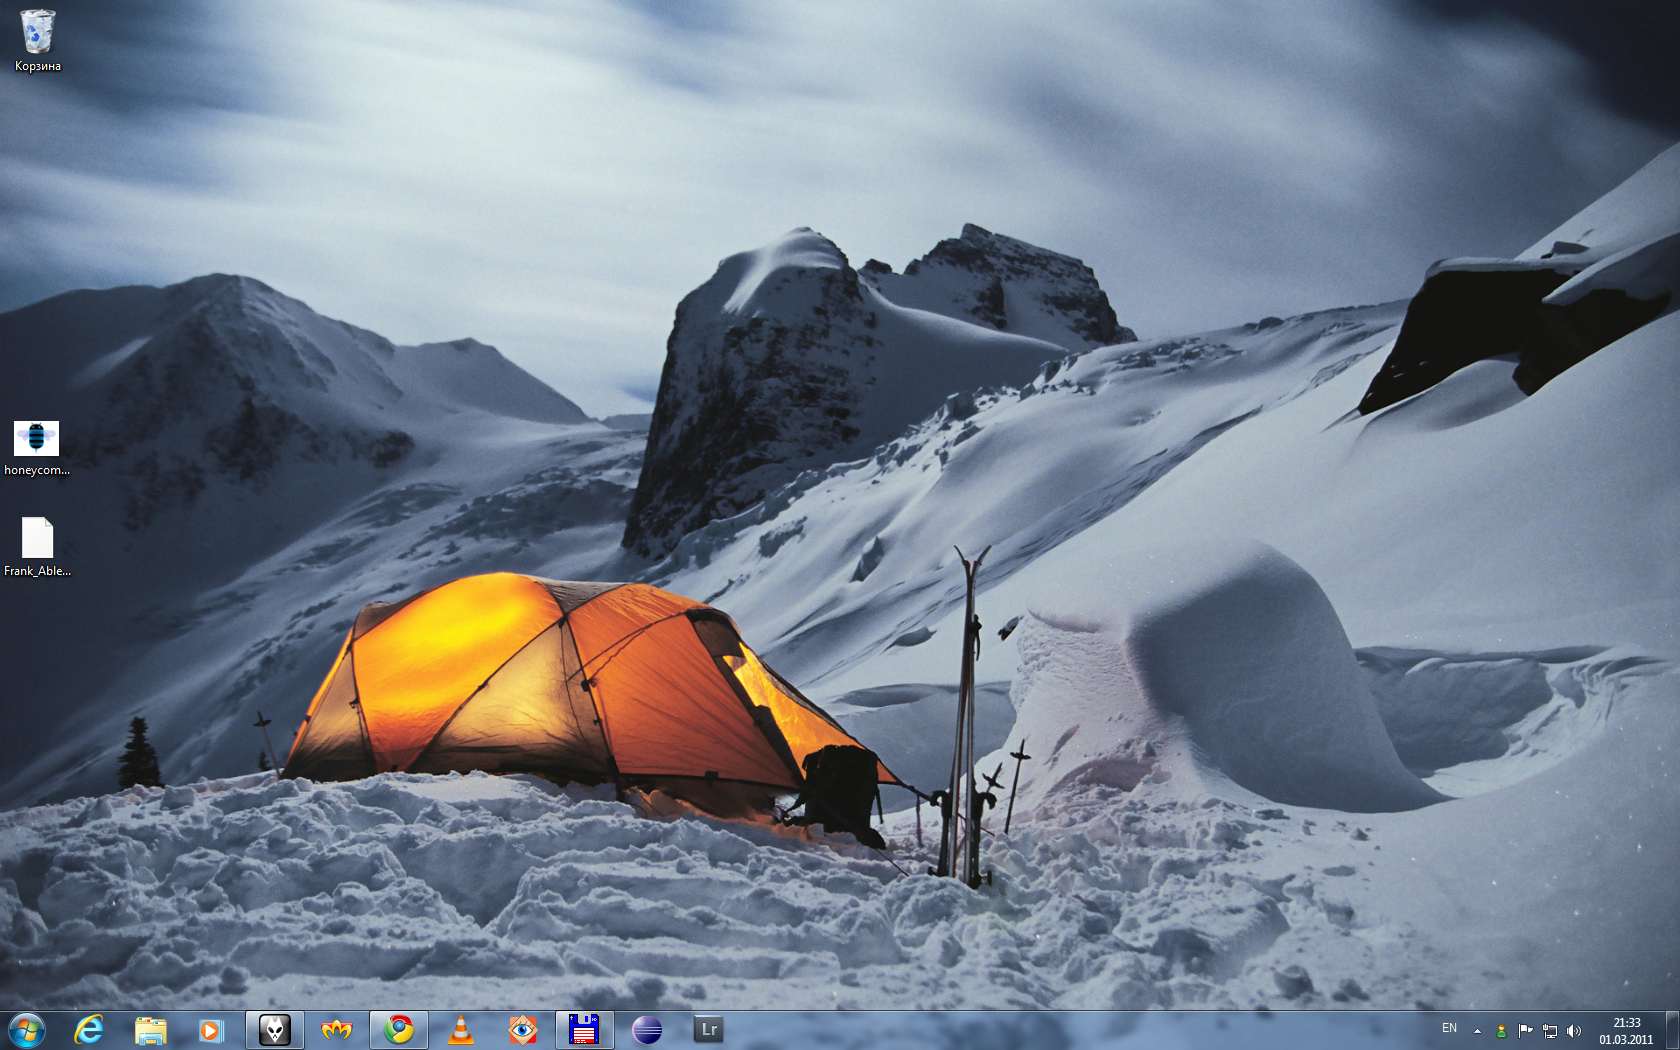Show hidden system tray icons
This screenshot has height=1050, width=1680.
pyautogui.click(x=1477, y=1031)
